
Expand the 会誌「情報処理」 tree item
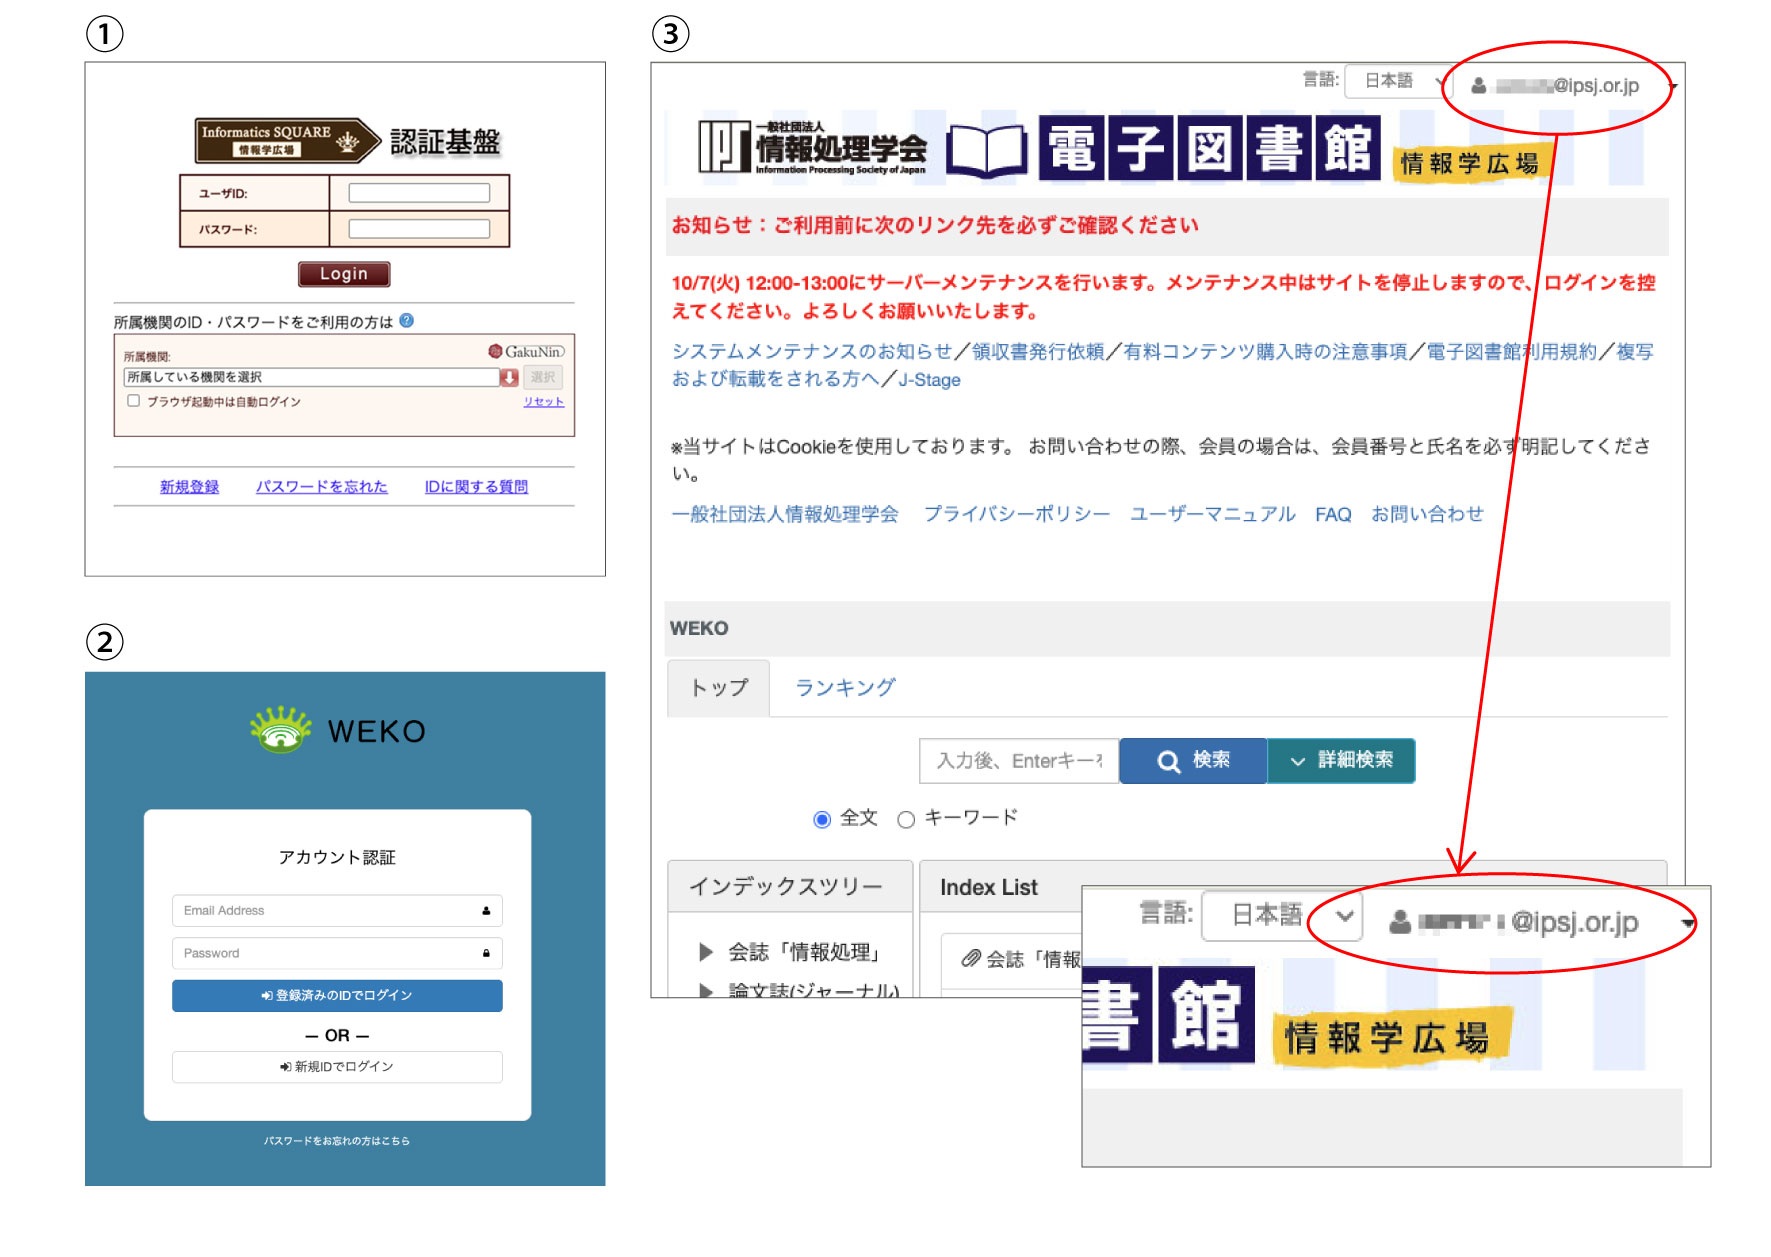(x=706, y=952)
